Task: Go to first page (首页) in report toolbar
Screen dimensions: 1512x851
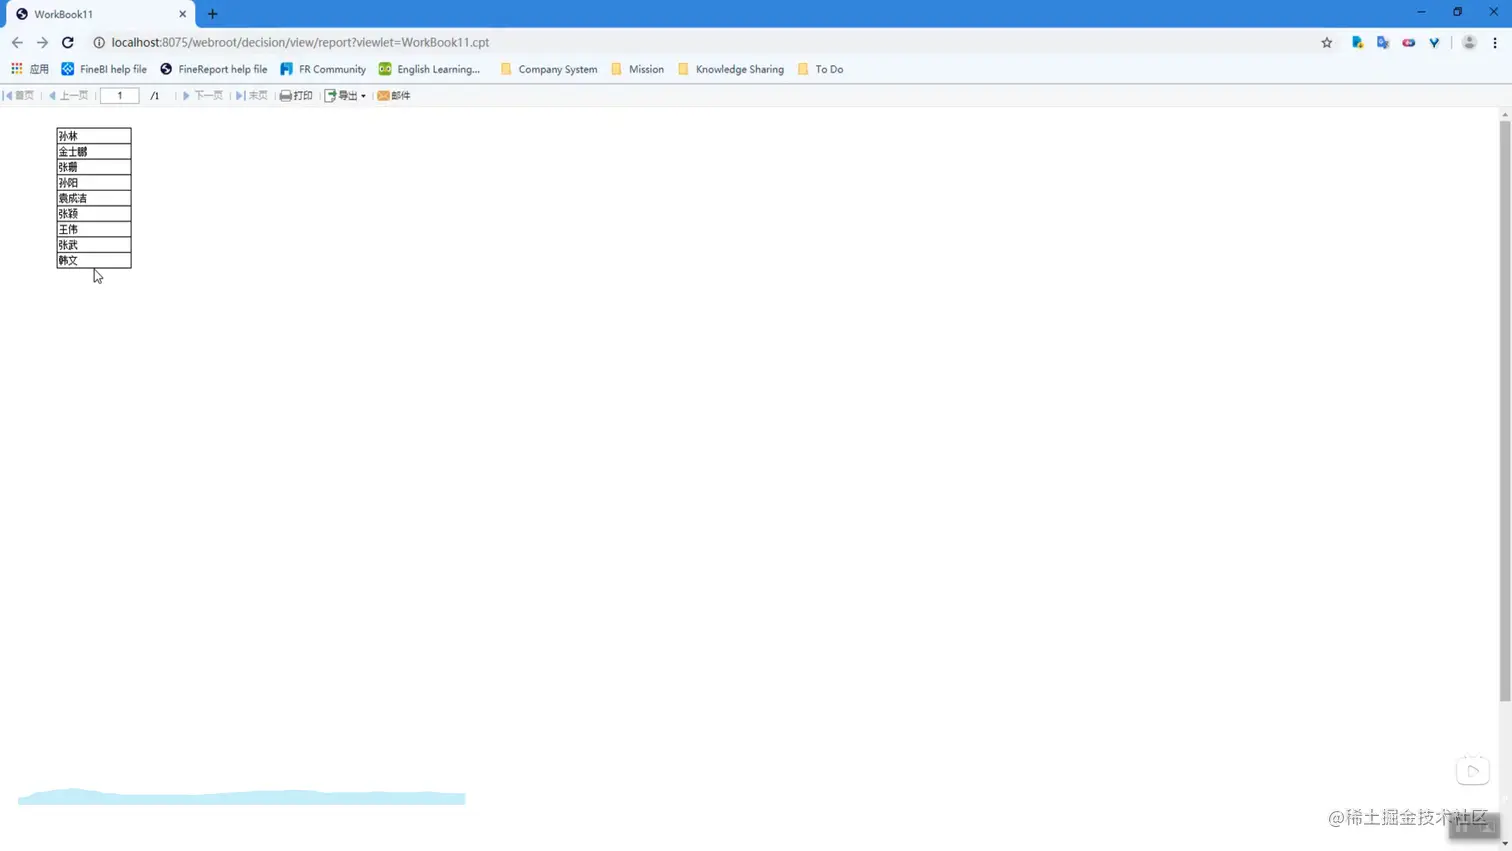Action: coord(19,96)
